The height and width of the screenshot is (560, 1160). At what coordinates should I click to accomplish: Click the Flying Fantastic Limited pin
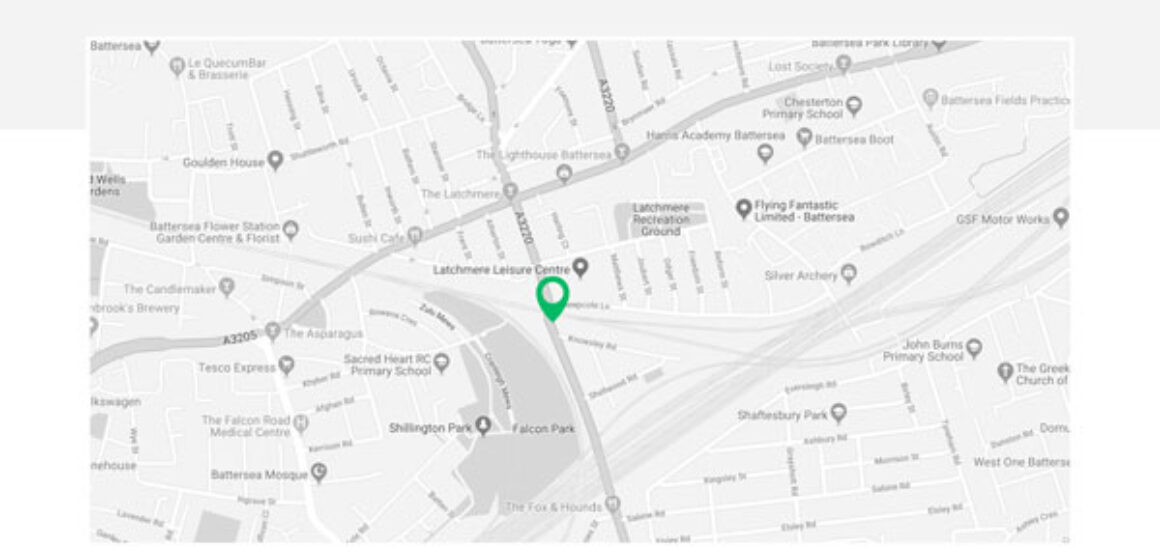(743, 209)
